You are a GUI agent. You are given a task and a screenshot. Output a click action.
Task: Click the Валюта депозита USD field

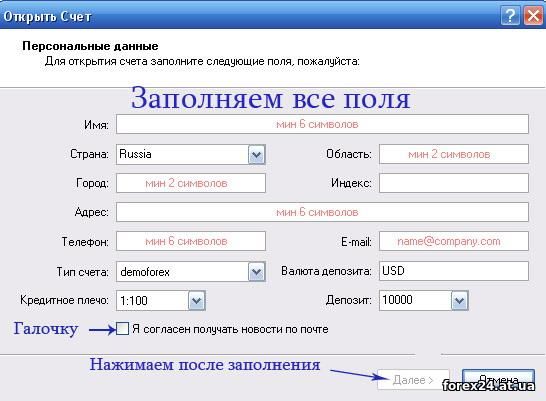click(x=454, y=271)
